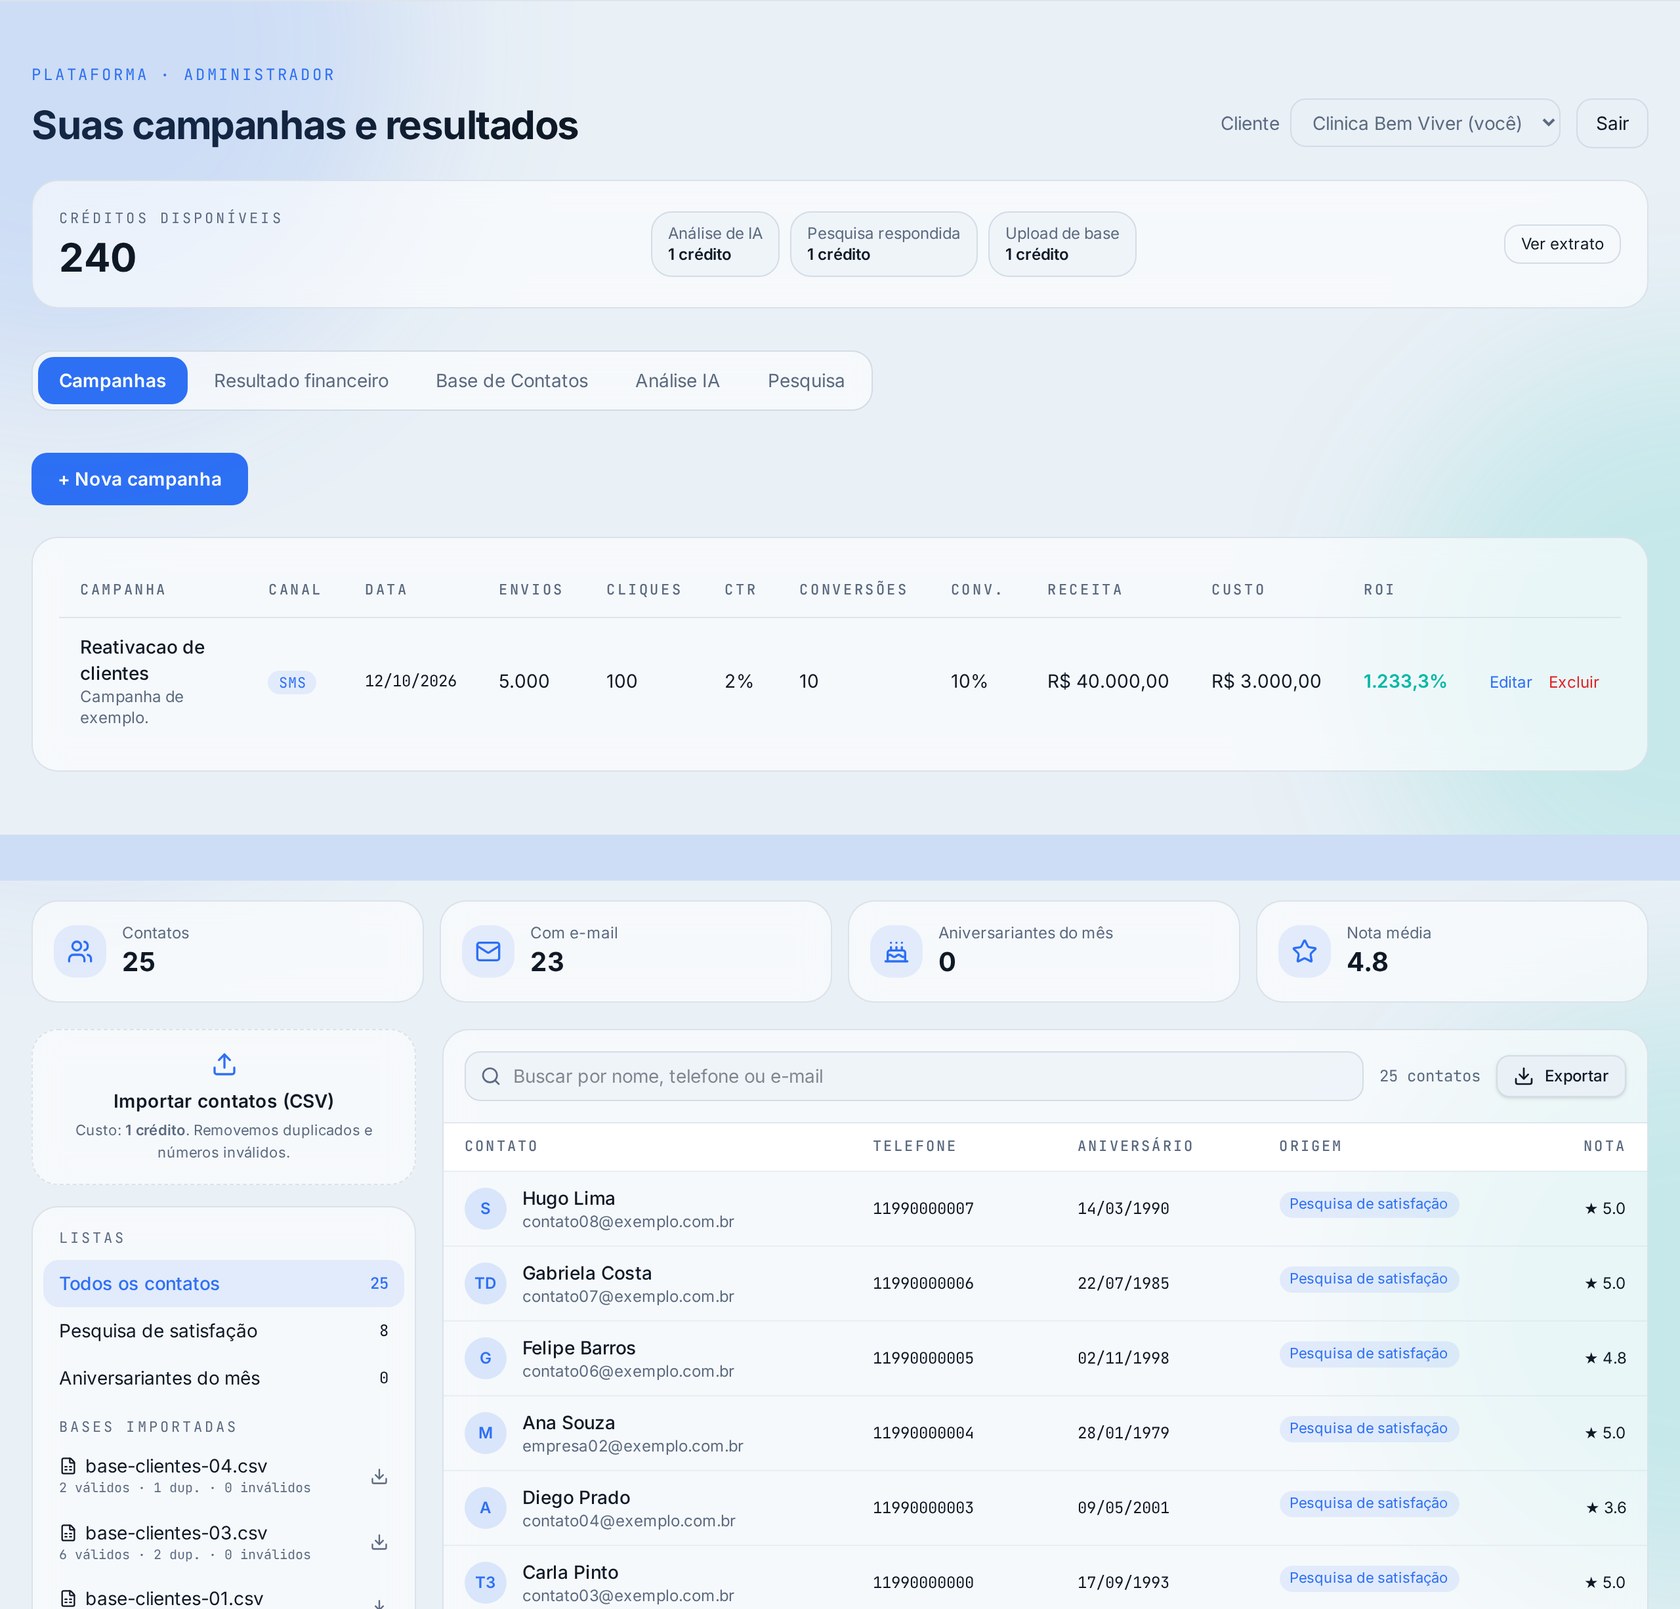Image resolution: width=1680 pixels, height=1609 pixels.
Task: Click Análise de IA credit chip
Action: (x=715, y=244)
